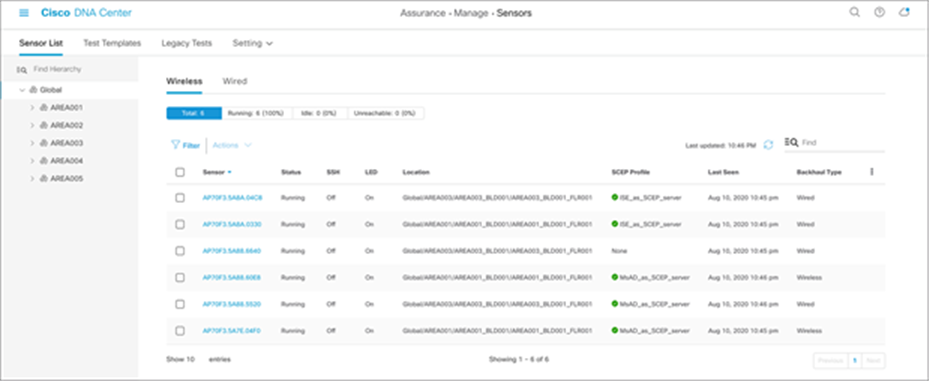
Task: Click the Cisco DNA Center logo
Action: click(x=86, y=12)
